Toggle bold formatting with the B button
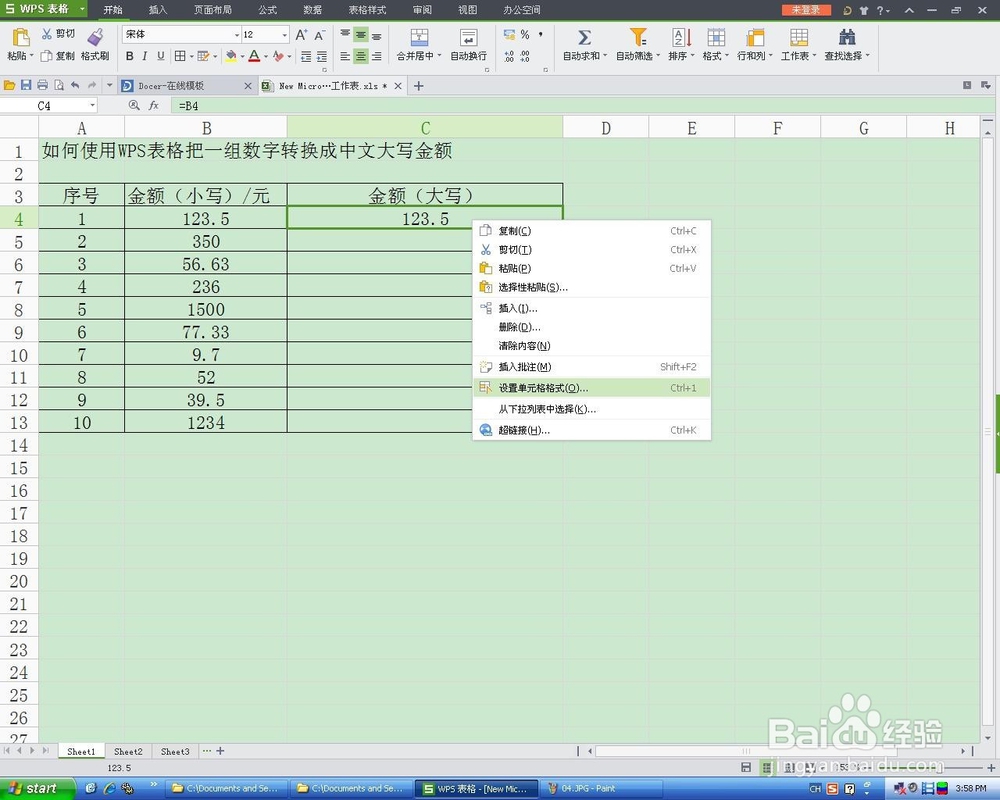 [x=130, y=57]
